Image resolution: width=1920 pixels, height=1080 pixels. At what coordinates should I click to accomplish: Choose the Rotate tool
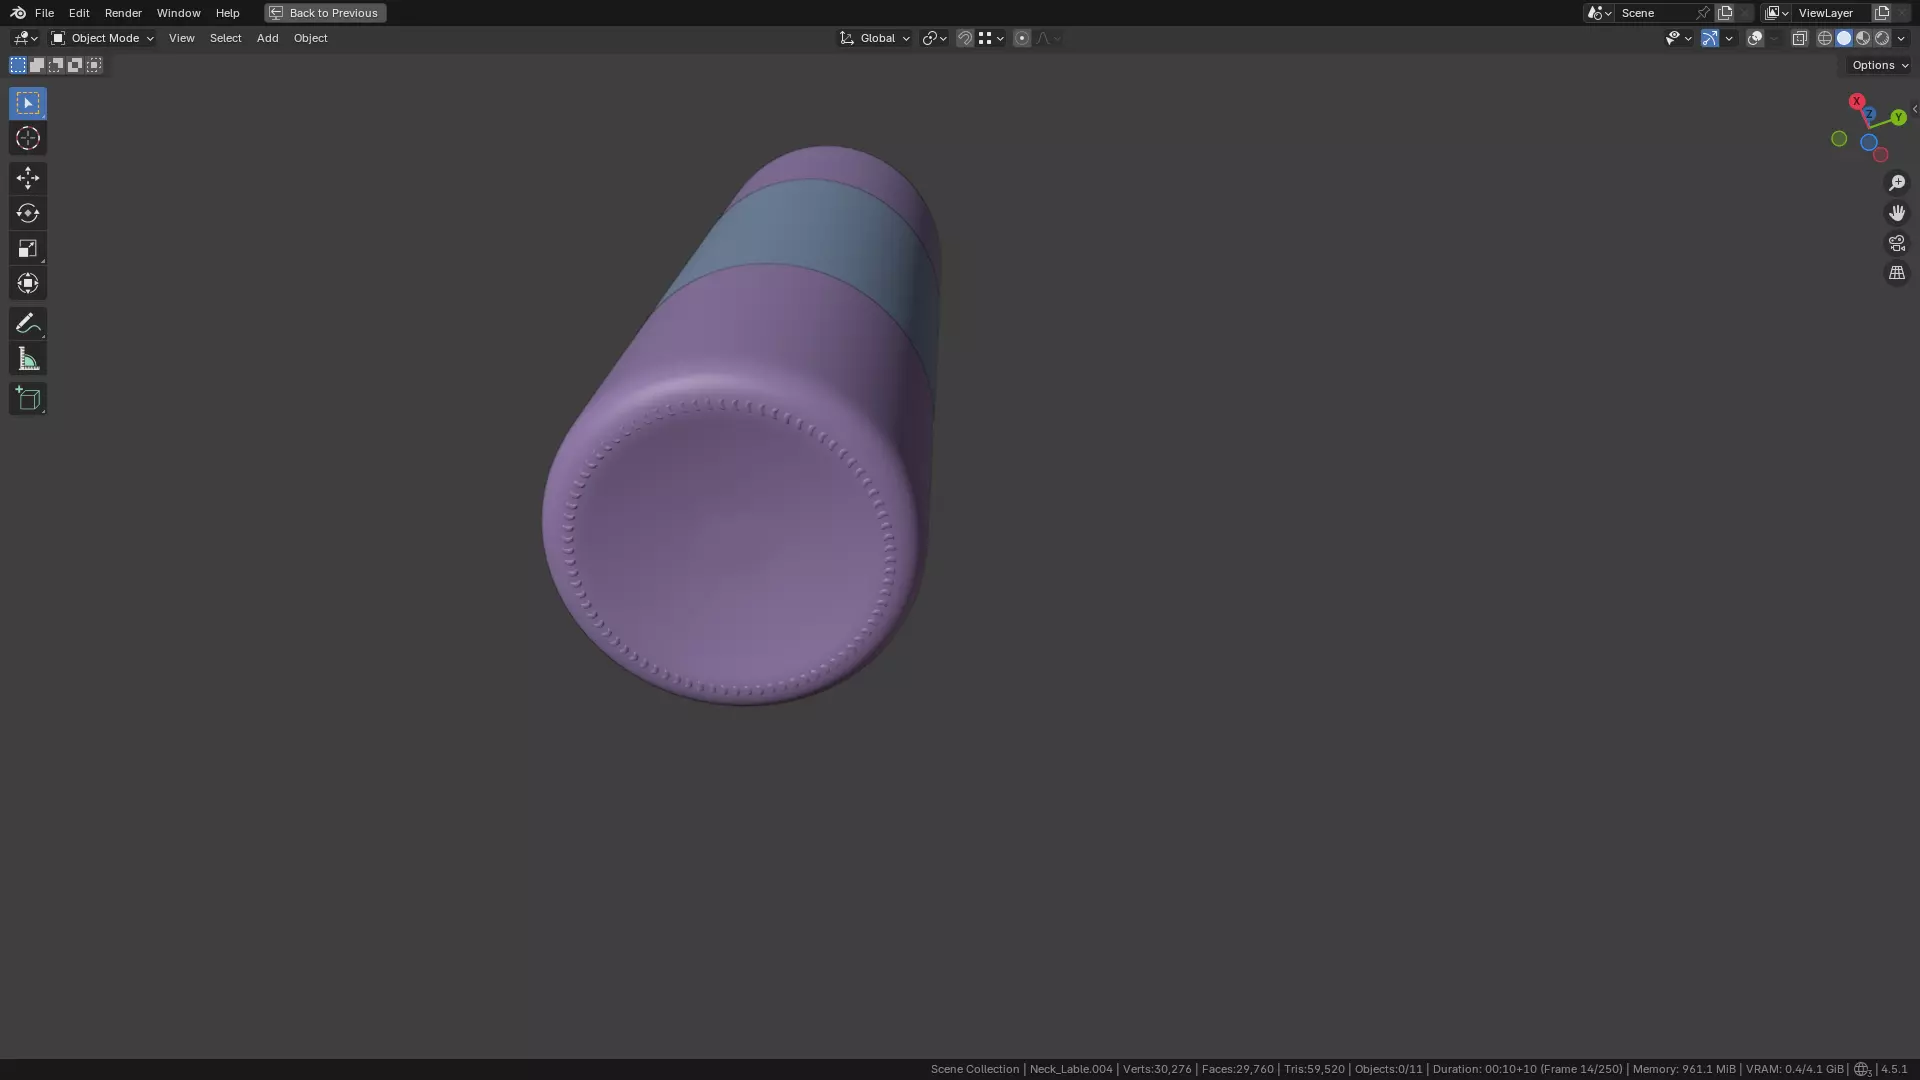coord(28,213)
